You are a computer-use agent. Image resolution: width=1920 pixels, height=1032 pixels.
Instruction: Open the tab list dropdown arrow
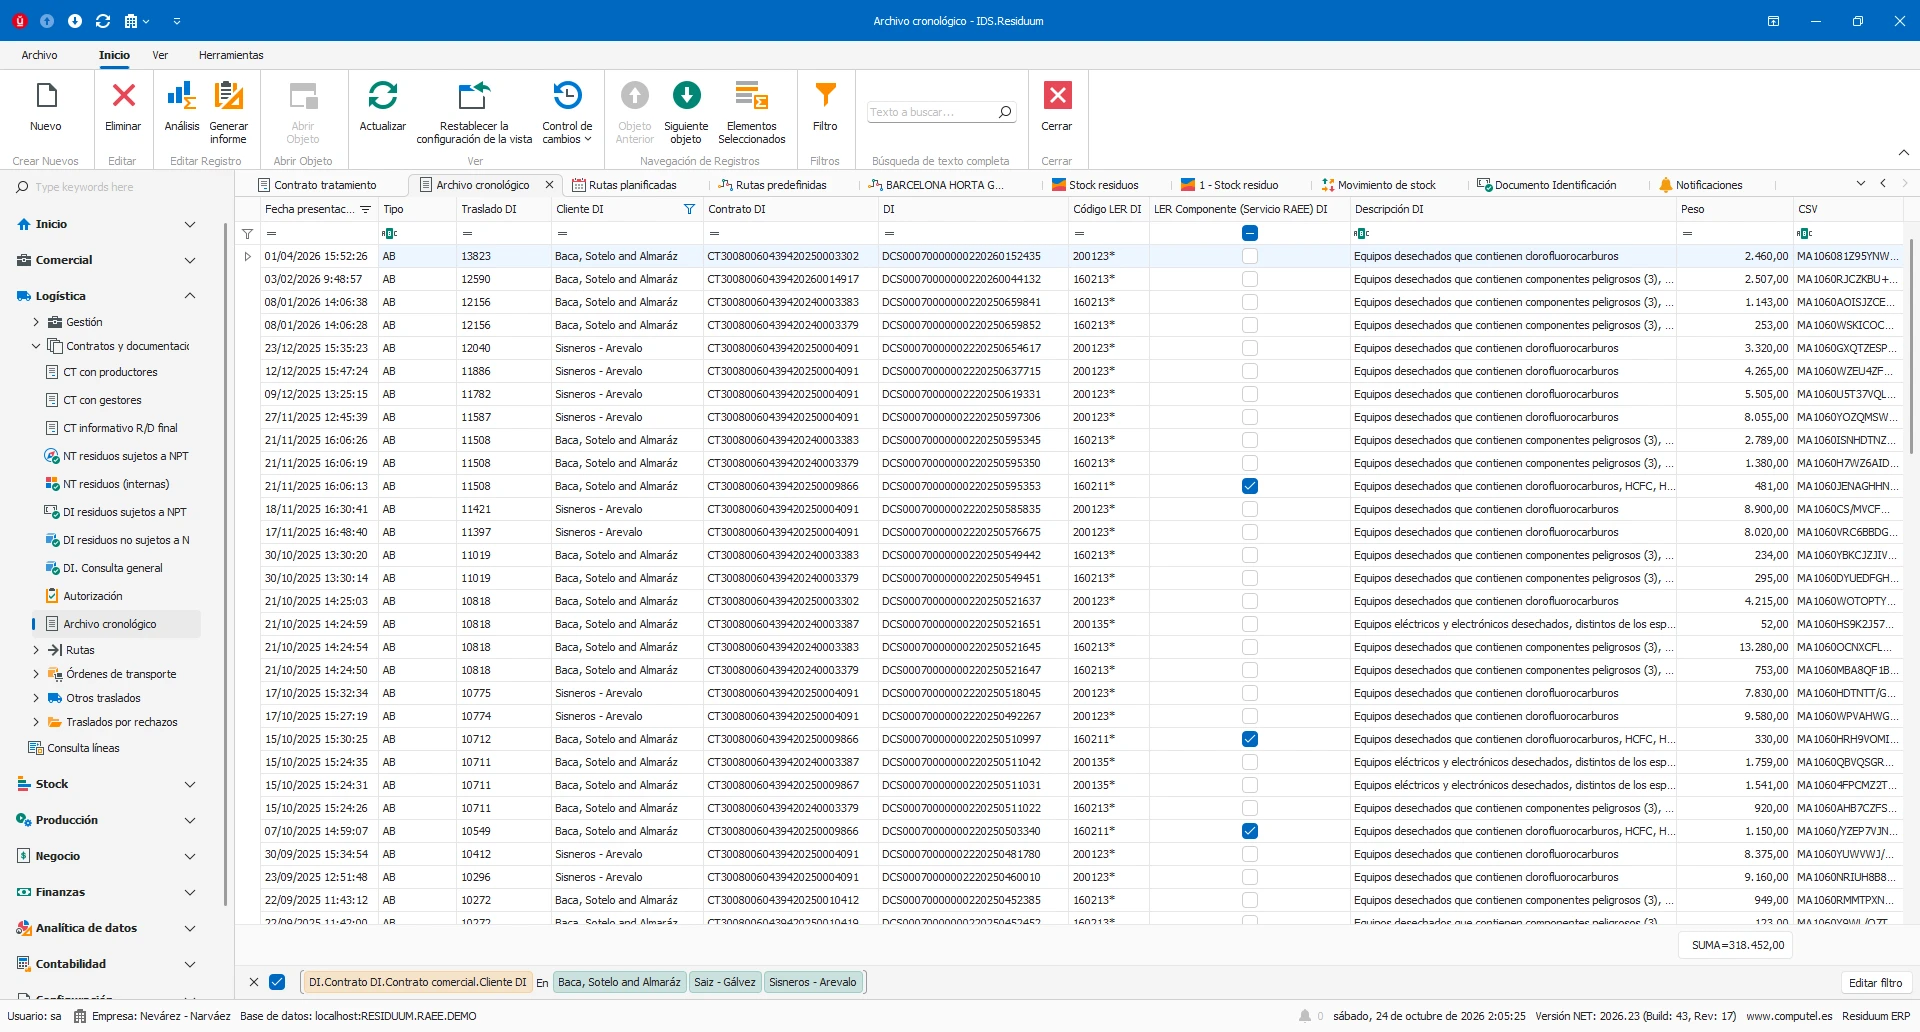(x=1861, y=184)
